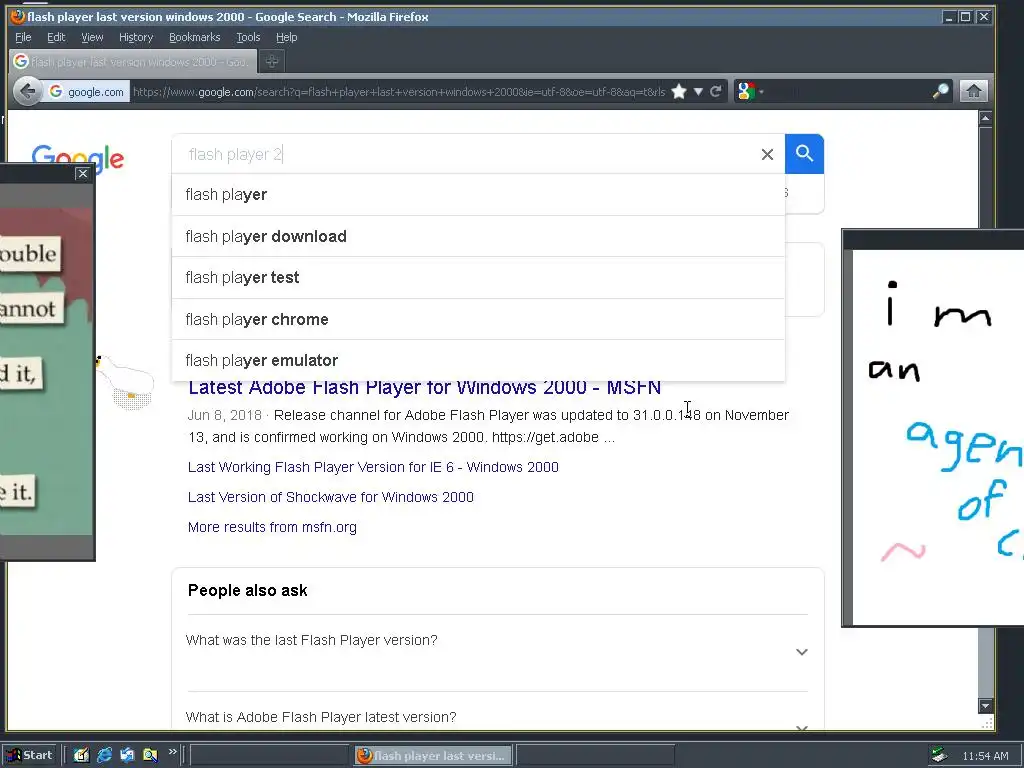
Task: Clear the search query with the X icon
Action: (767, 154)
